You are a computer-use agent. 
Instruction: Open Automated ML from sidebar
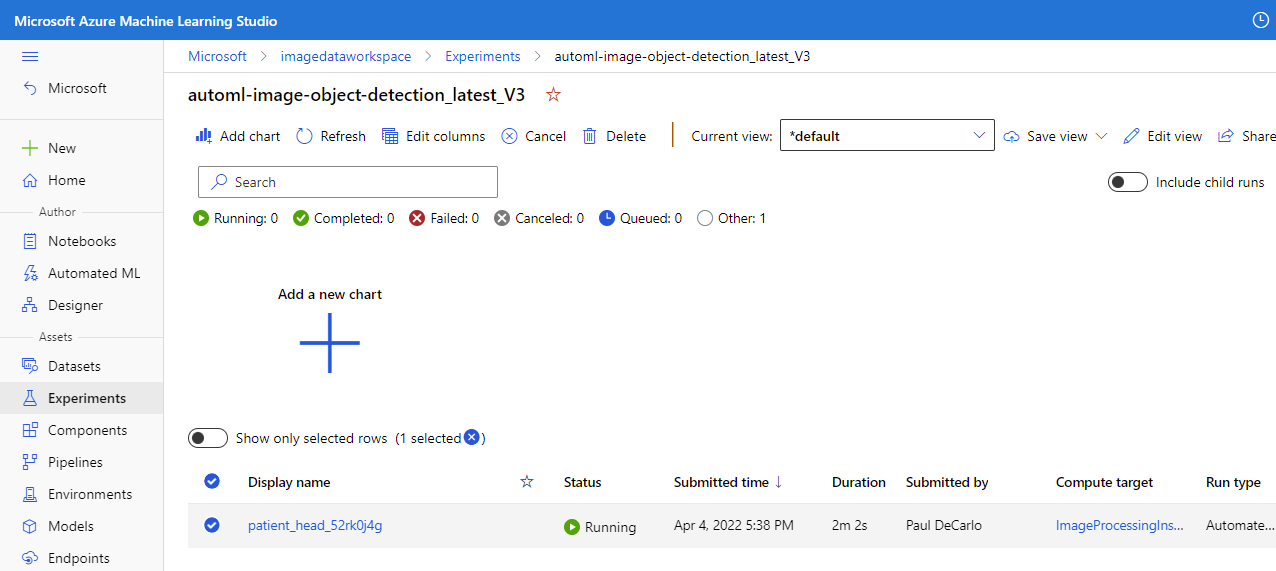tap(81, 273)
